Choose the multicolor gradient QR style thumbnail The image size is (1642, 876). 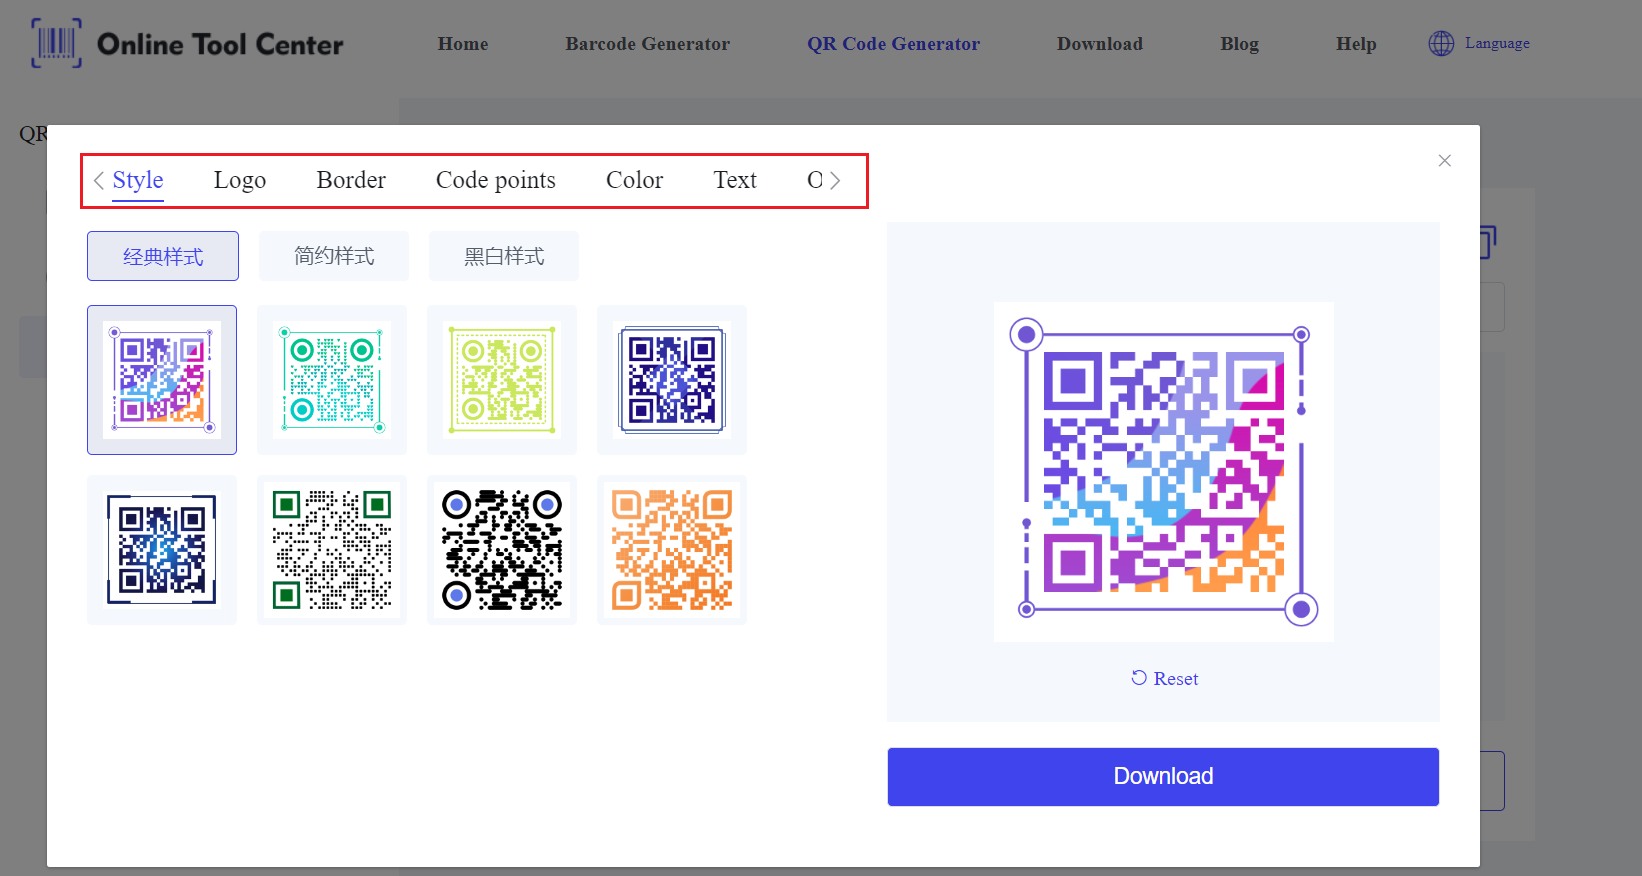pos(162,380)
